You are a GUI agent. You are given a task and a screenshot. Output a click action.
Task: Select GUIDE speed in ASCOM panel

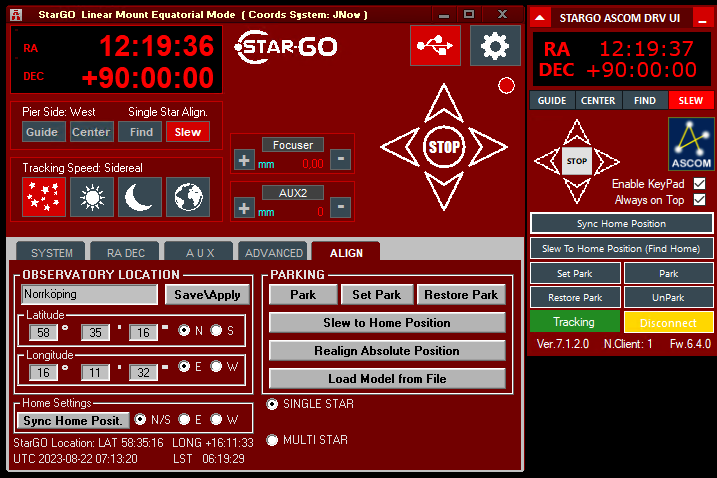click(x=551, y=100)
